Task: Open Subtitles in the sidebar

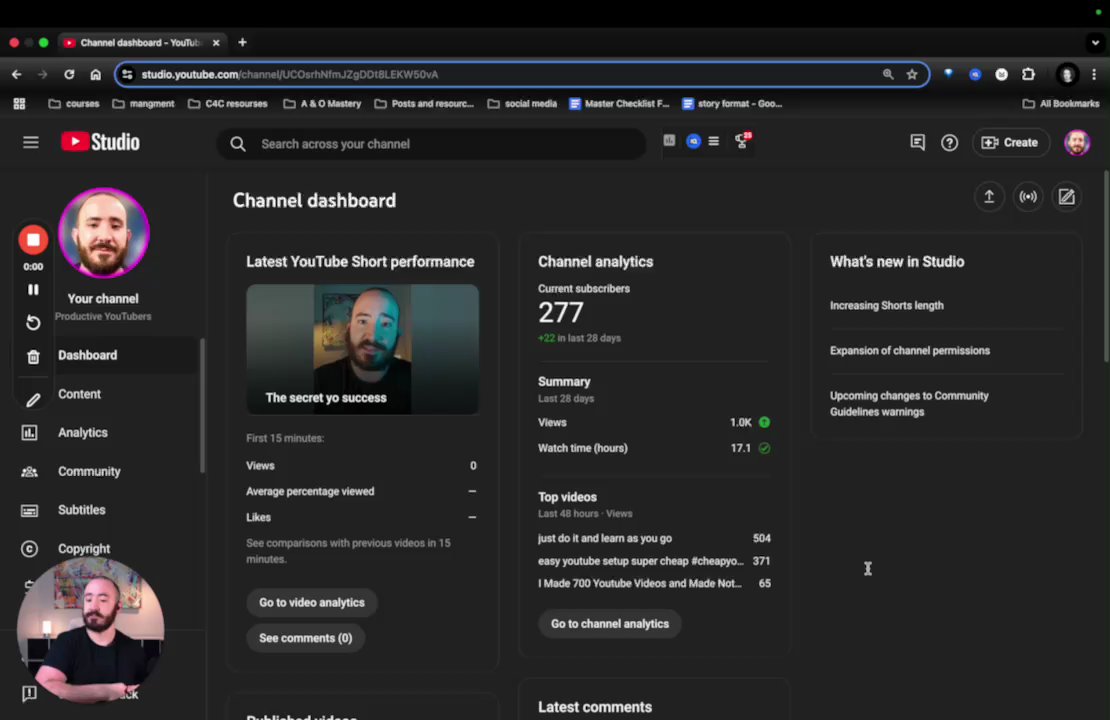Action: [81, 510]
